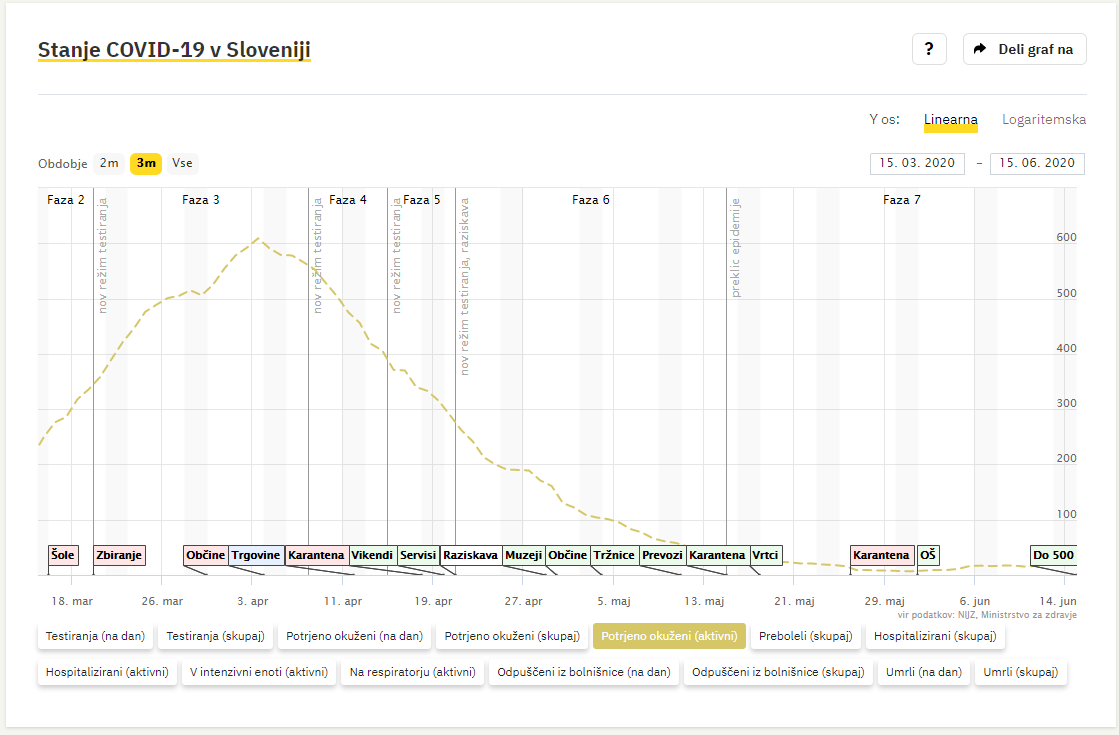The image size is (1119, 735).
Task: Edit start date 15. 03. 2020
Action: 917,163
